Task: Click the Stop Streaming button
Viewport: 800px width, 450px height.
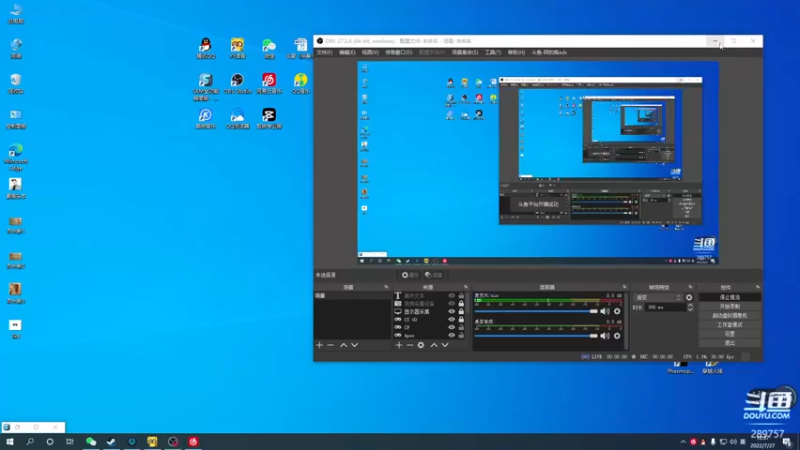Action: (730, 297)
